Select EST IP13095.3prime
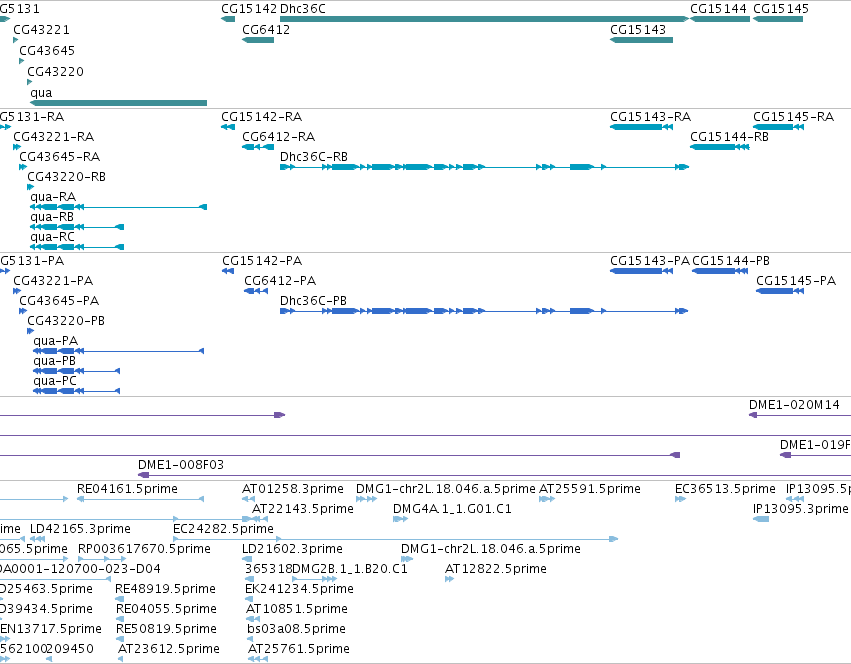This screenshot has height=664, width=851. pos(801,509)
